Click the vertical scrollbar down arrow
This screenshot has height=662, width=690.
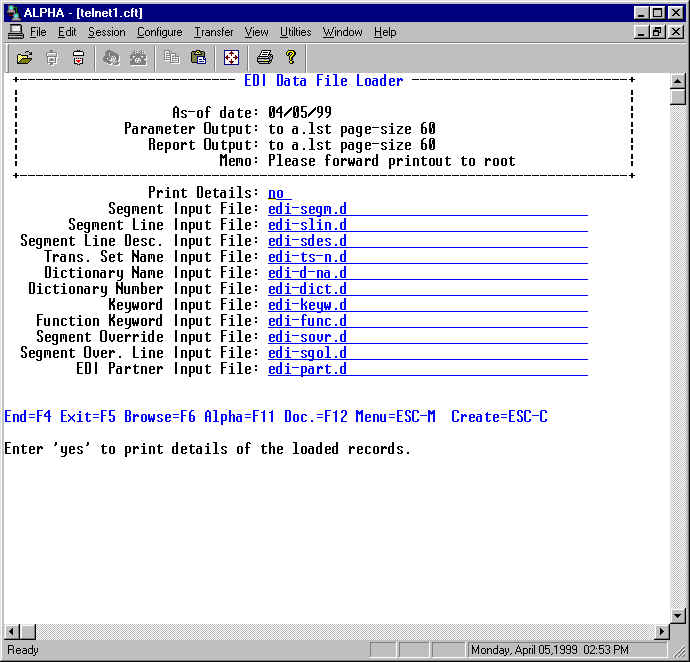click(677, 615)
